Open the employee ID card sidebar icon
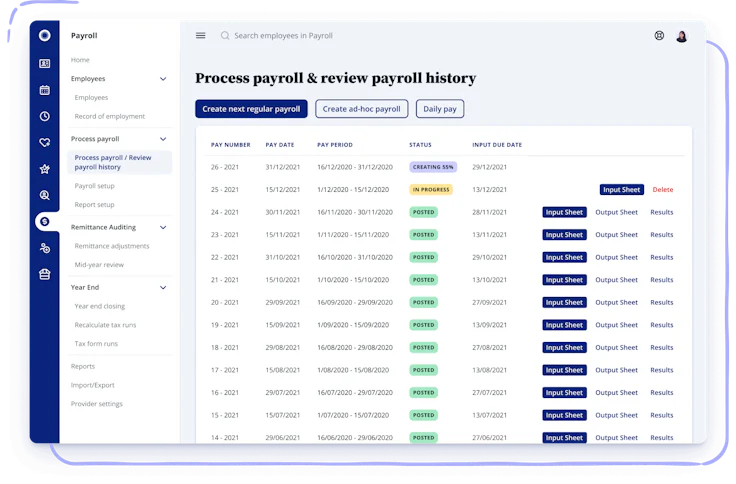 tap(45, 63)
